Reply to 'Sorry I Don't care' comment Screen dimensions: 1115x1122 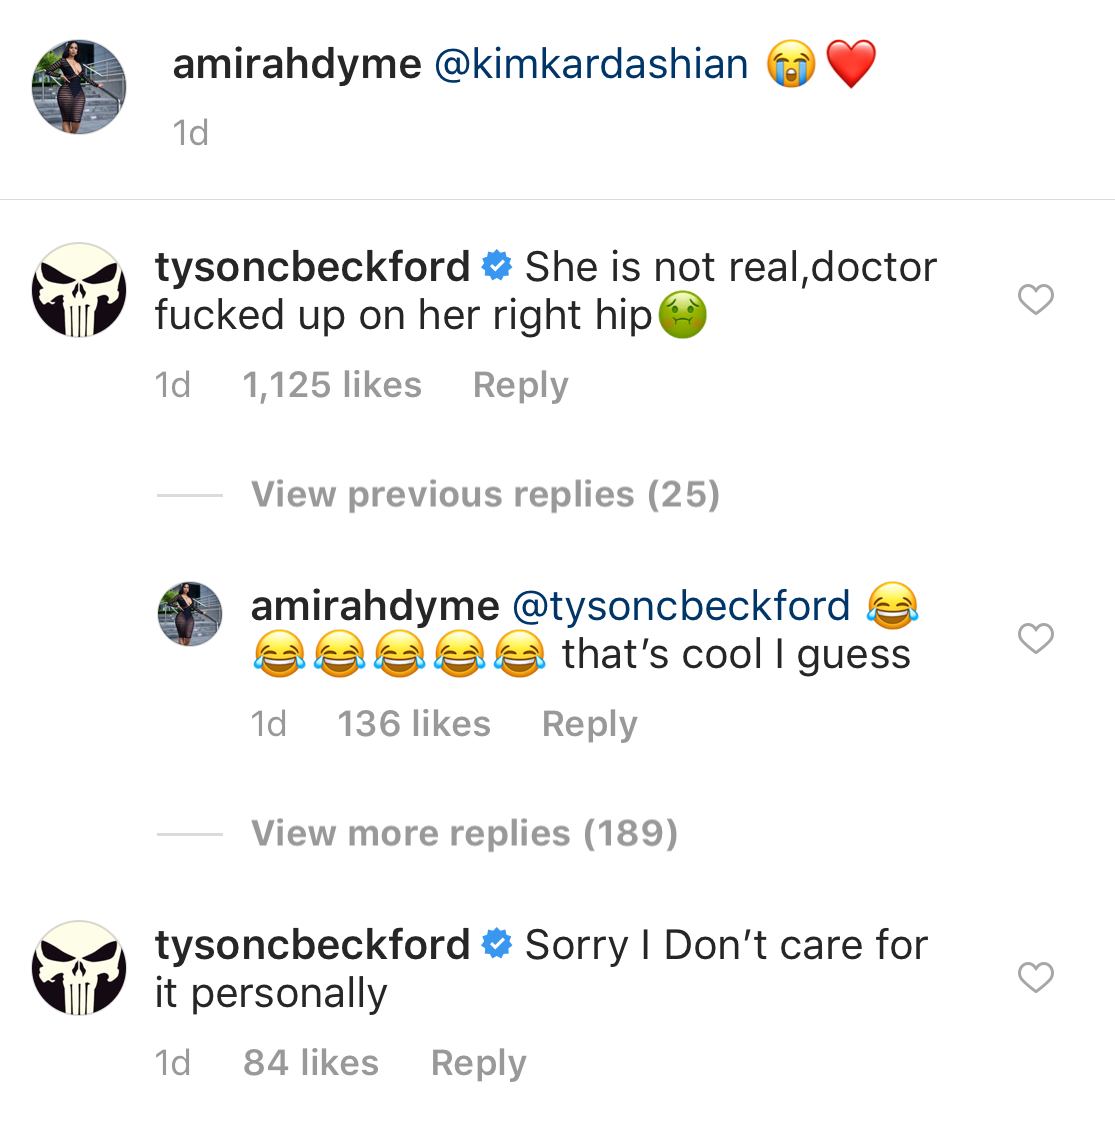[x=478, y=1063]
